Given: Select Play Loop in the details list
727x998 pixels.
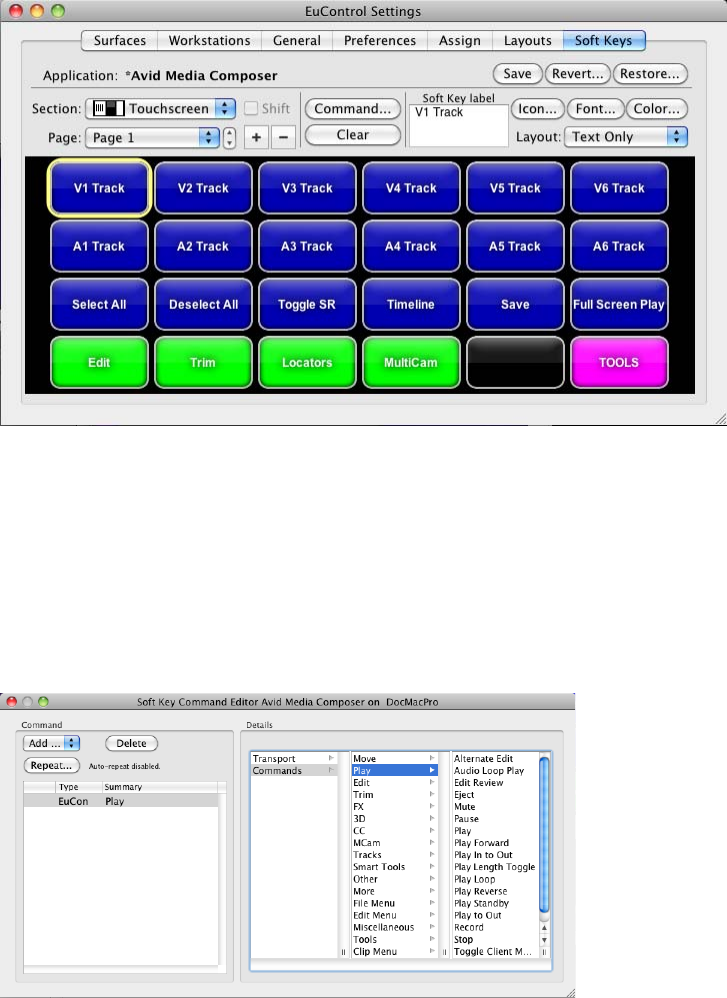Looking at the screenshot, I should pos(474,879).
